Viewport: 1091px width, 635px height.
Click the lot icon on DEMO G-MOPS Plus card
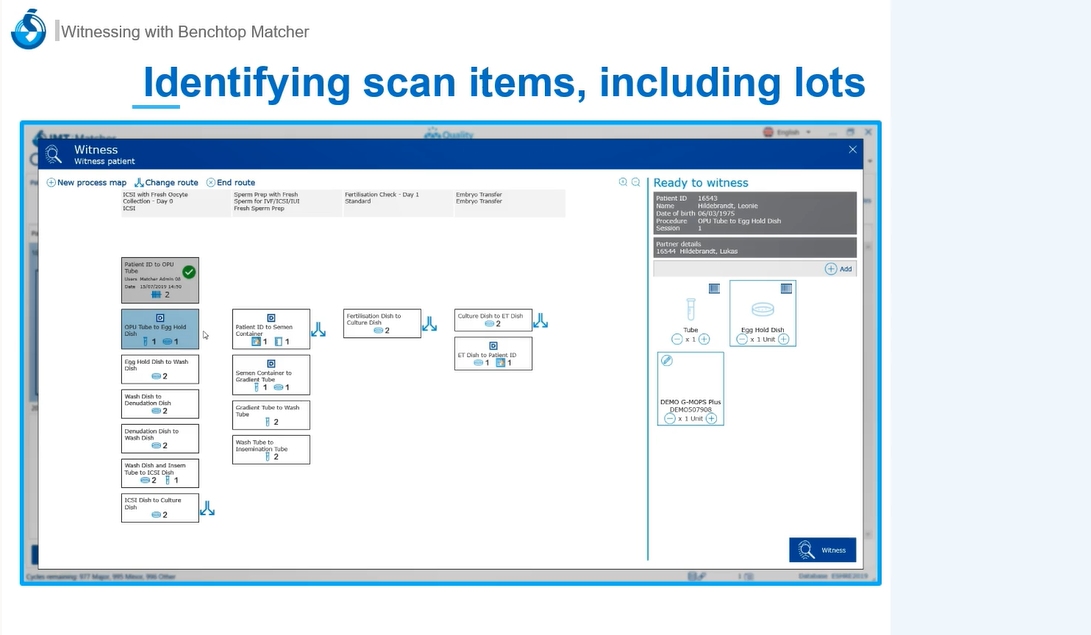coord(667,360)
